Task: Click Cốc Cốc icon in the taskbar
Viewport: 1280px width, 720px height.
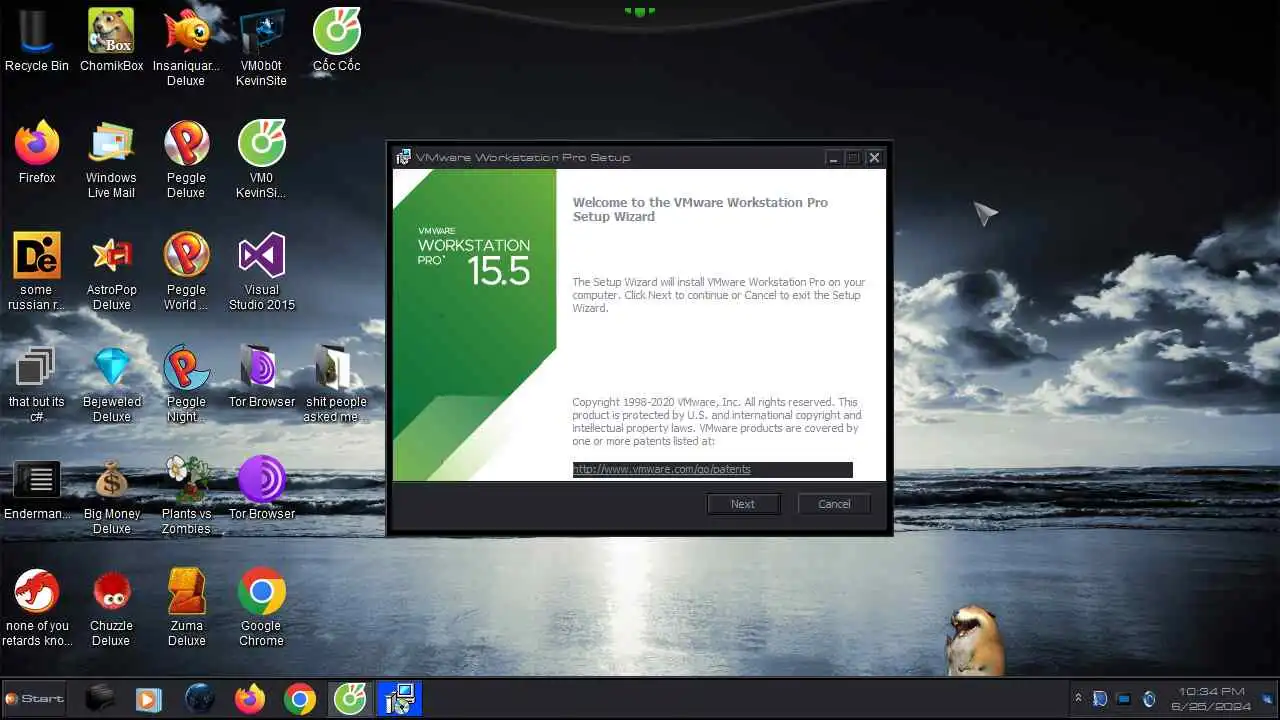Action: pos(349,698)
